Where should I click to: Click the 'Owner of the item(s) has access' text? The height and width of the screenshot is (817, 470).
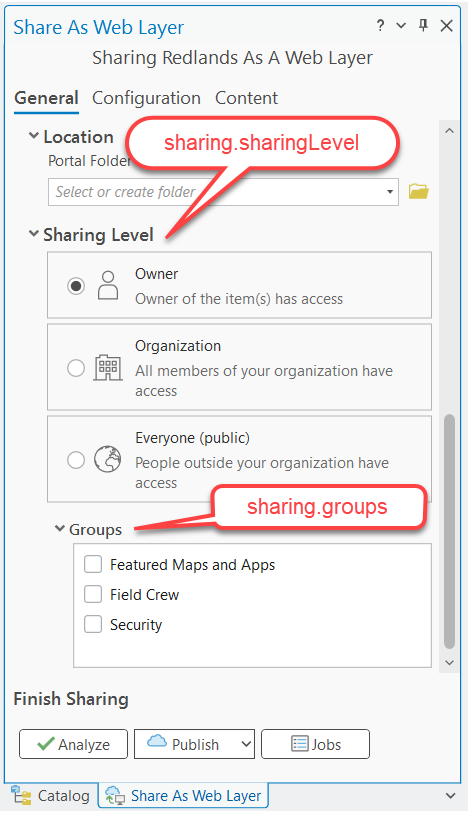click(239, 299)
